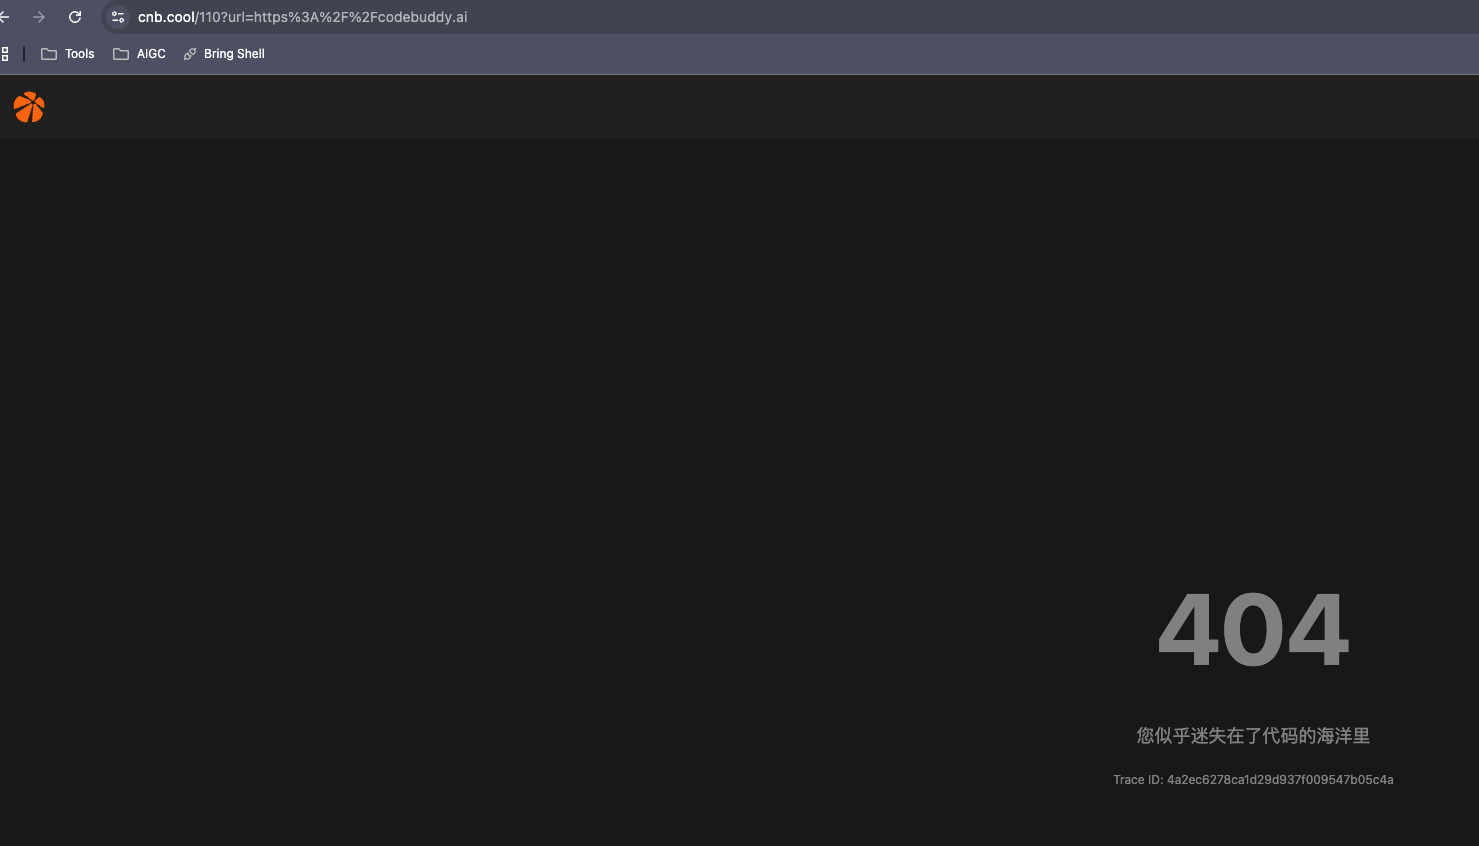The image size is (1479, 846).
Task: Click the link icon beside Bring Shell
Action: 189,54
